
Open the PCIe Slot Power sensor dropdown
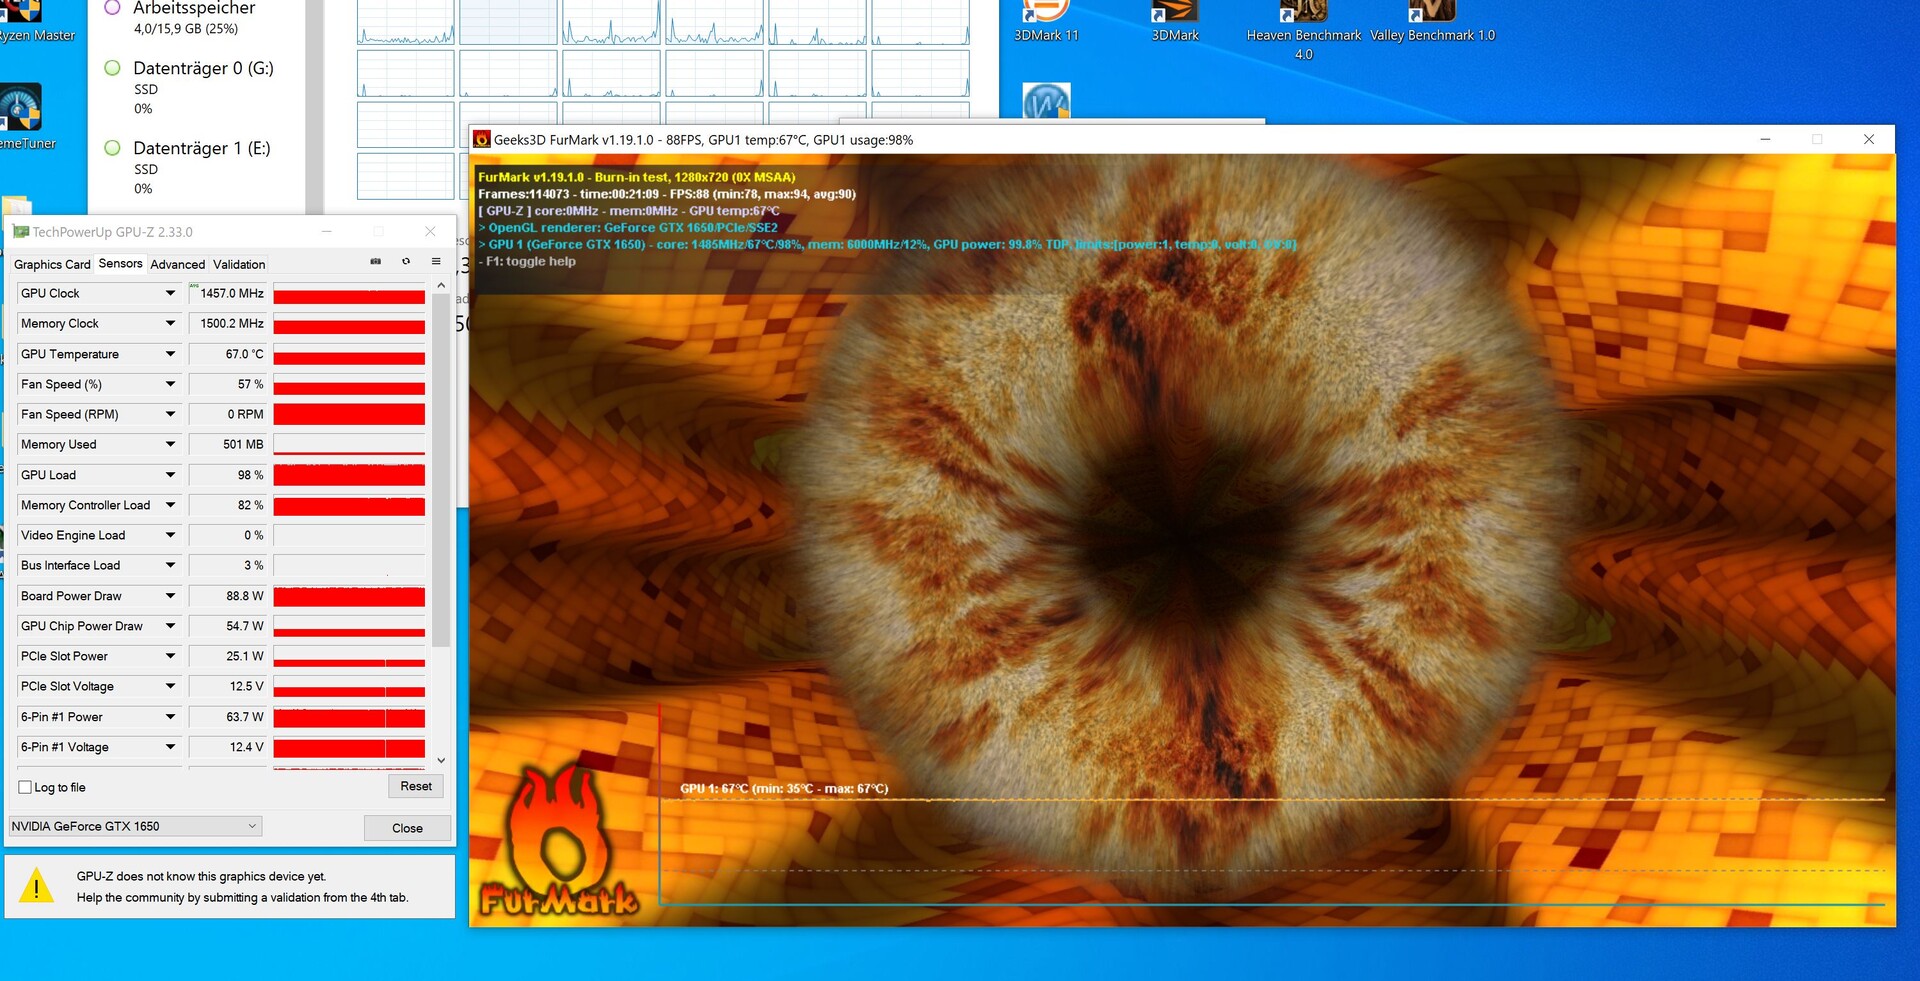point(170,656)
